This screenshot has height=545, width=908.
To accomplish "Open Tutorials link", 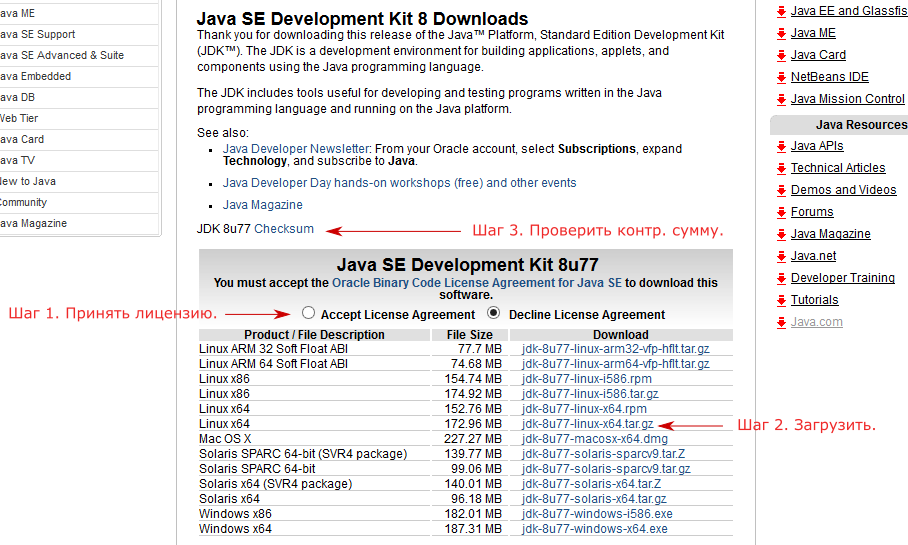I will click(x=815, y=300).
